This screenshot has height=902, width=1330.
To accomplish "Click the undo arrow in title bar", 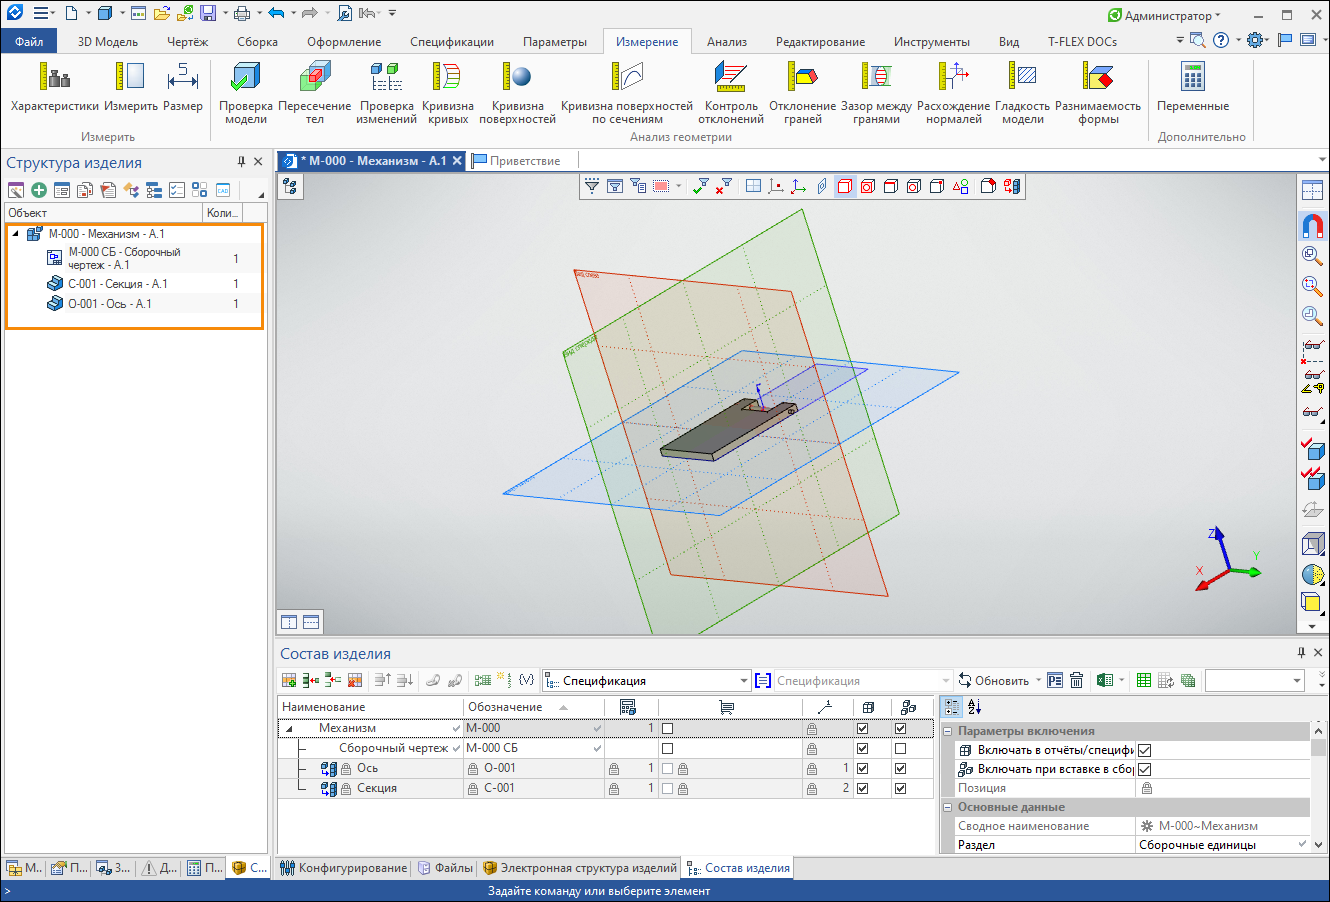I will (276, 14).
